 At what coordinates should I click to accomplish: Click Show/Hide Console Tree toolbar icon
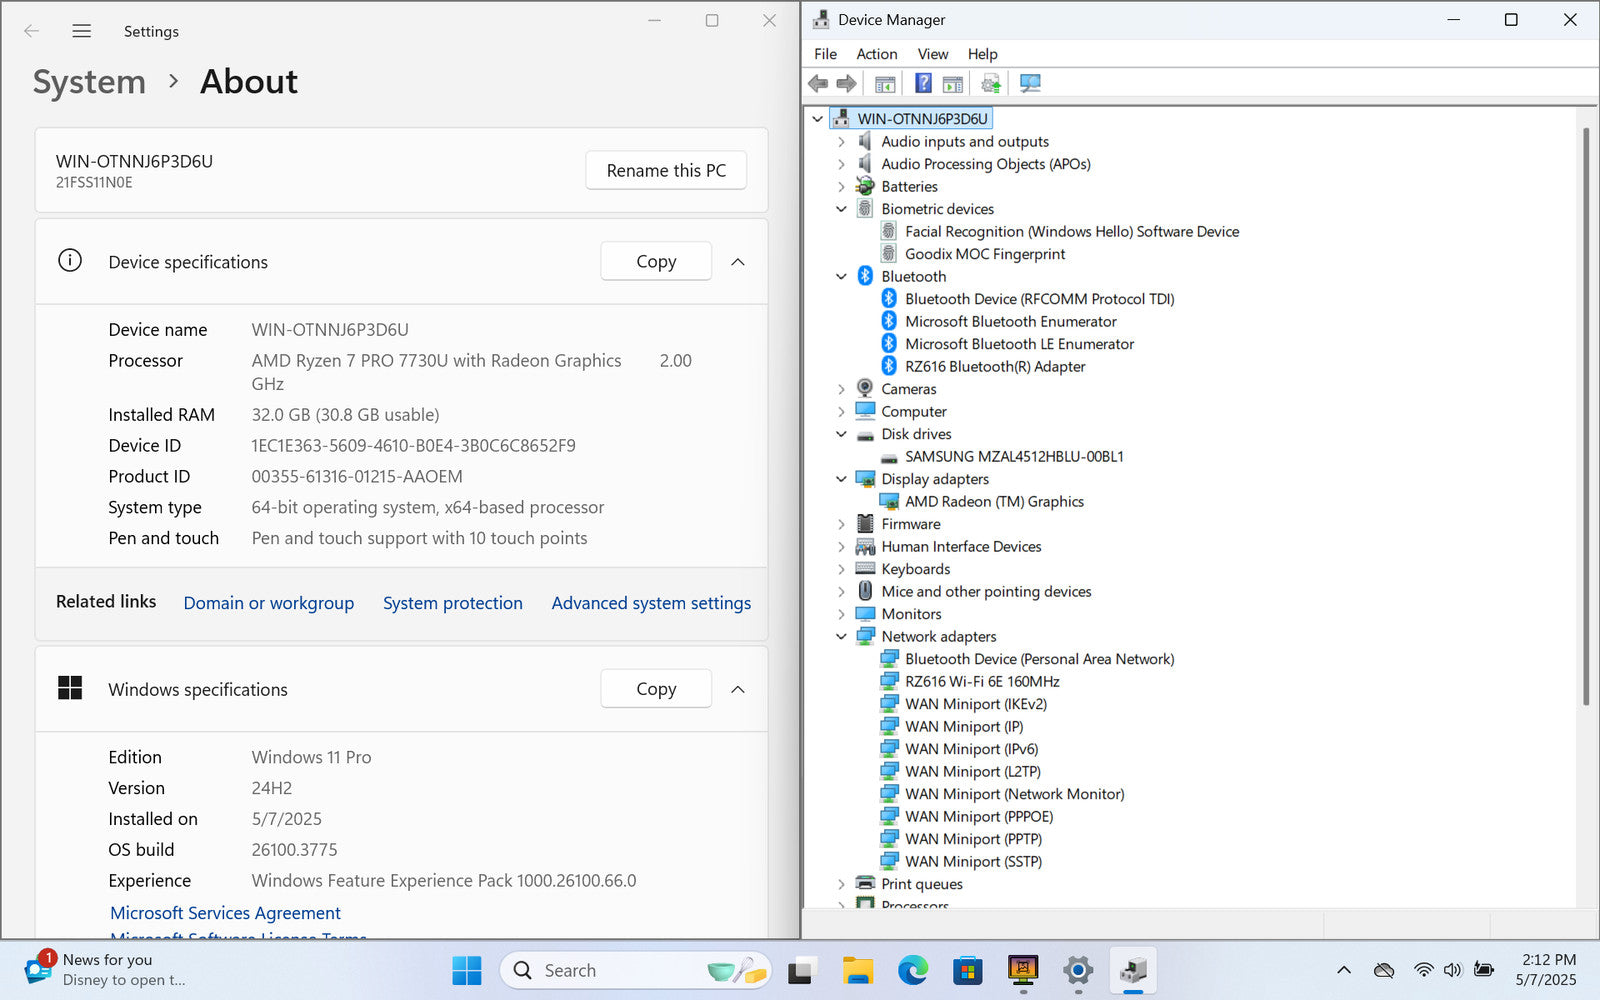tap(885, 83)
